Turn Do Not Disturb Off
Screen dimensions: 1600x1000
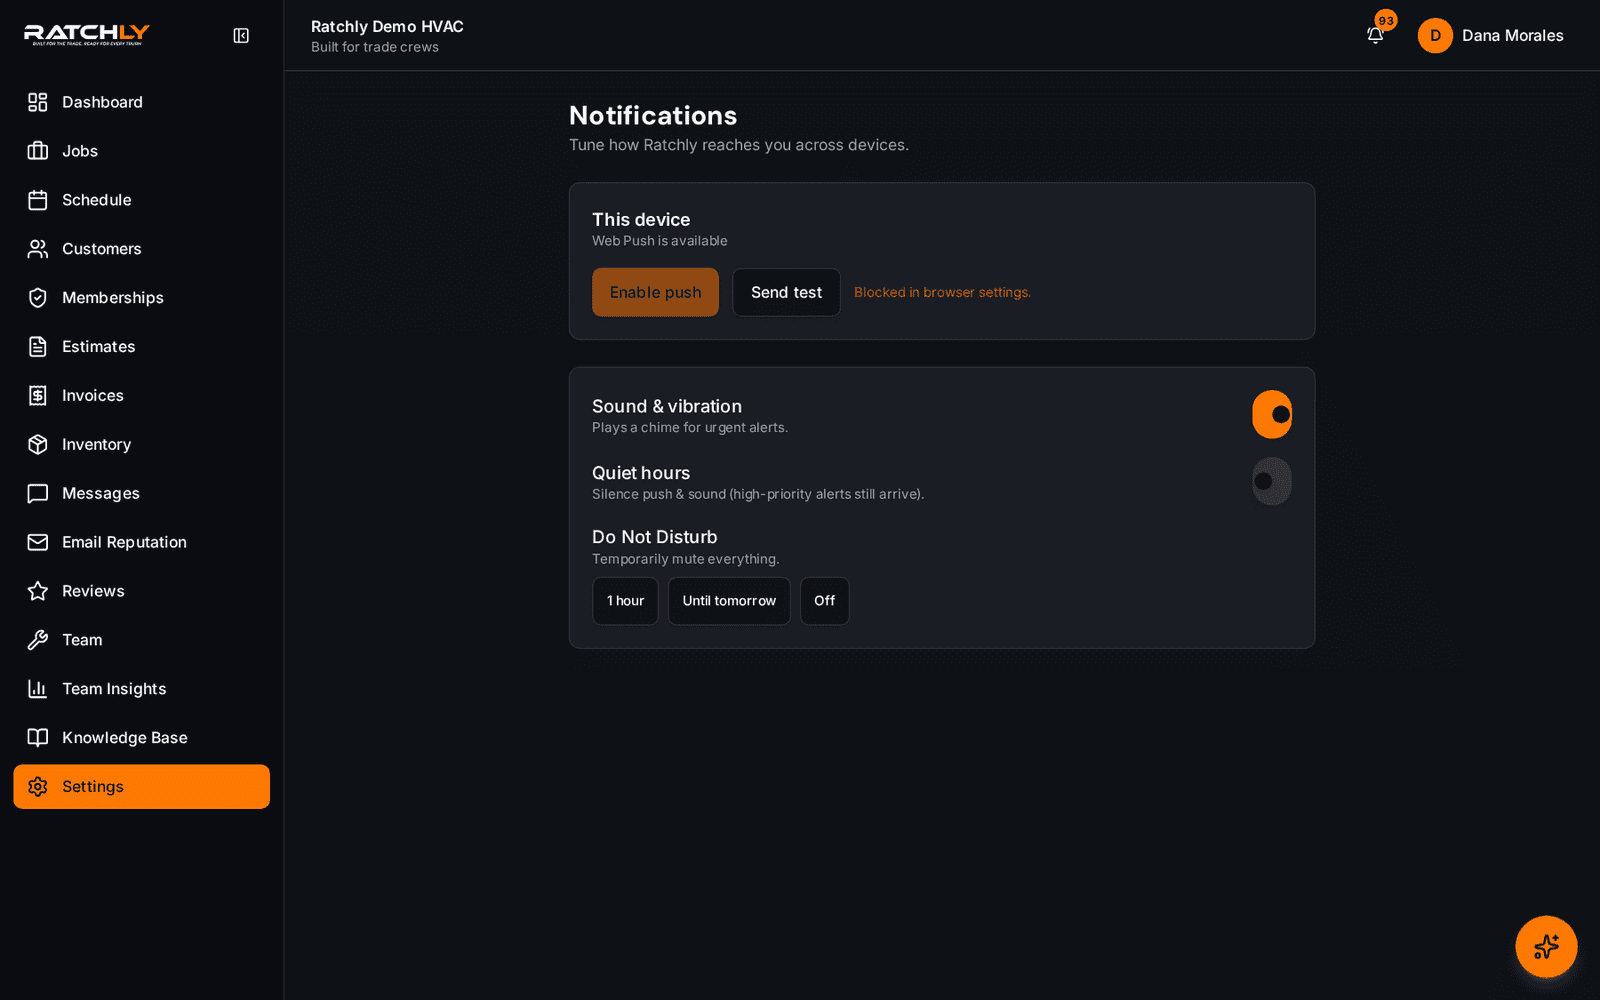[x=824, y=601]
